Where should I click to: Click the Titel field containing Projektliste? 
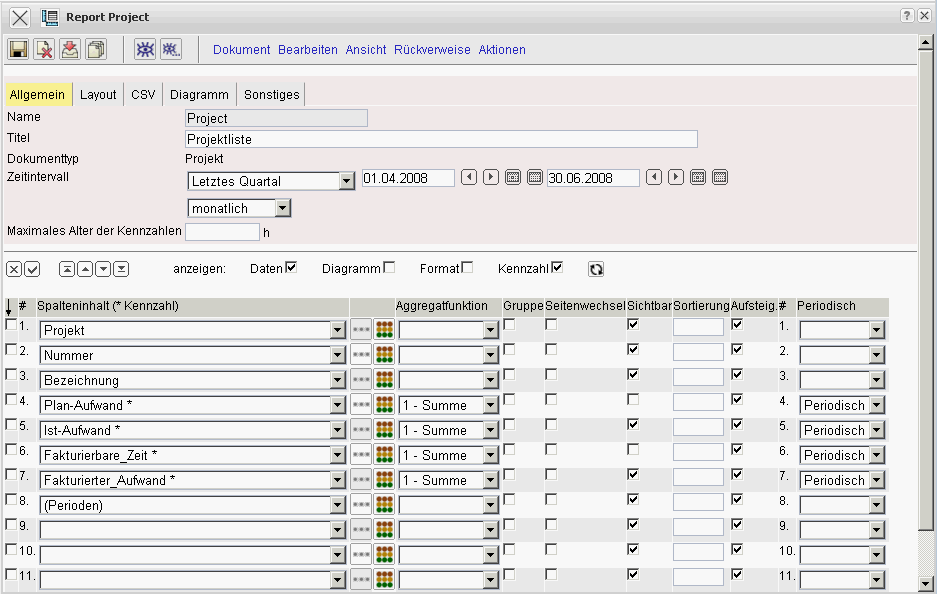tap(441, 139)
